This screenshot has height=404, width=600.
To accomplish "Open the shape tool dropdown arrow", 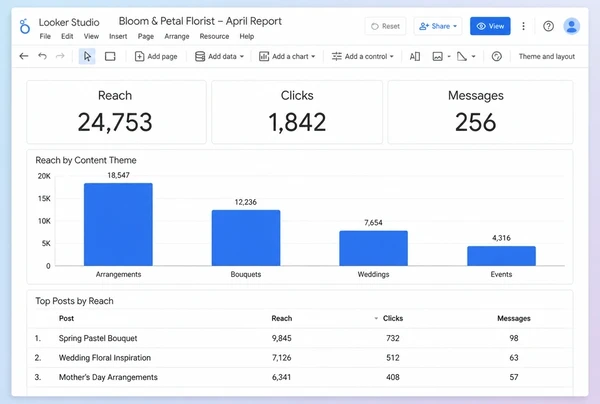I will (473, 57).
